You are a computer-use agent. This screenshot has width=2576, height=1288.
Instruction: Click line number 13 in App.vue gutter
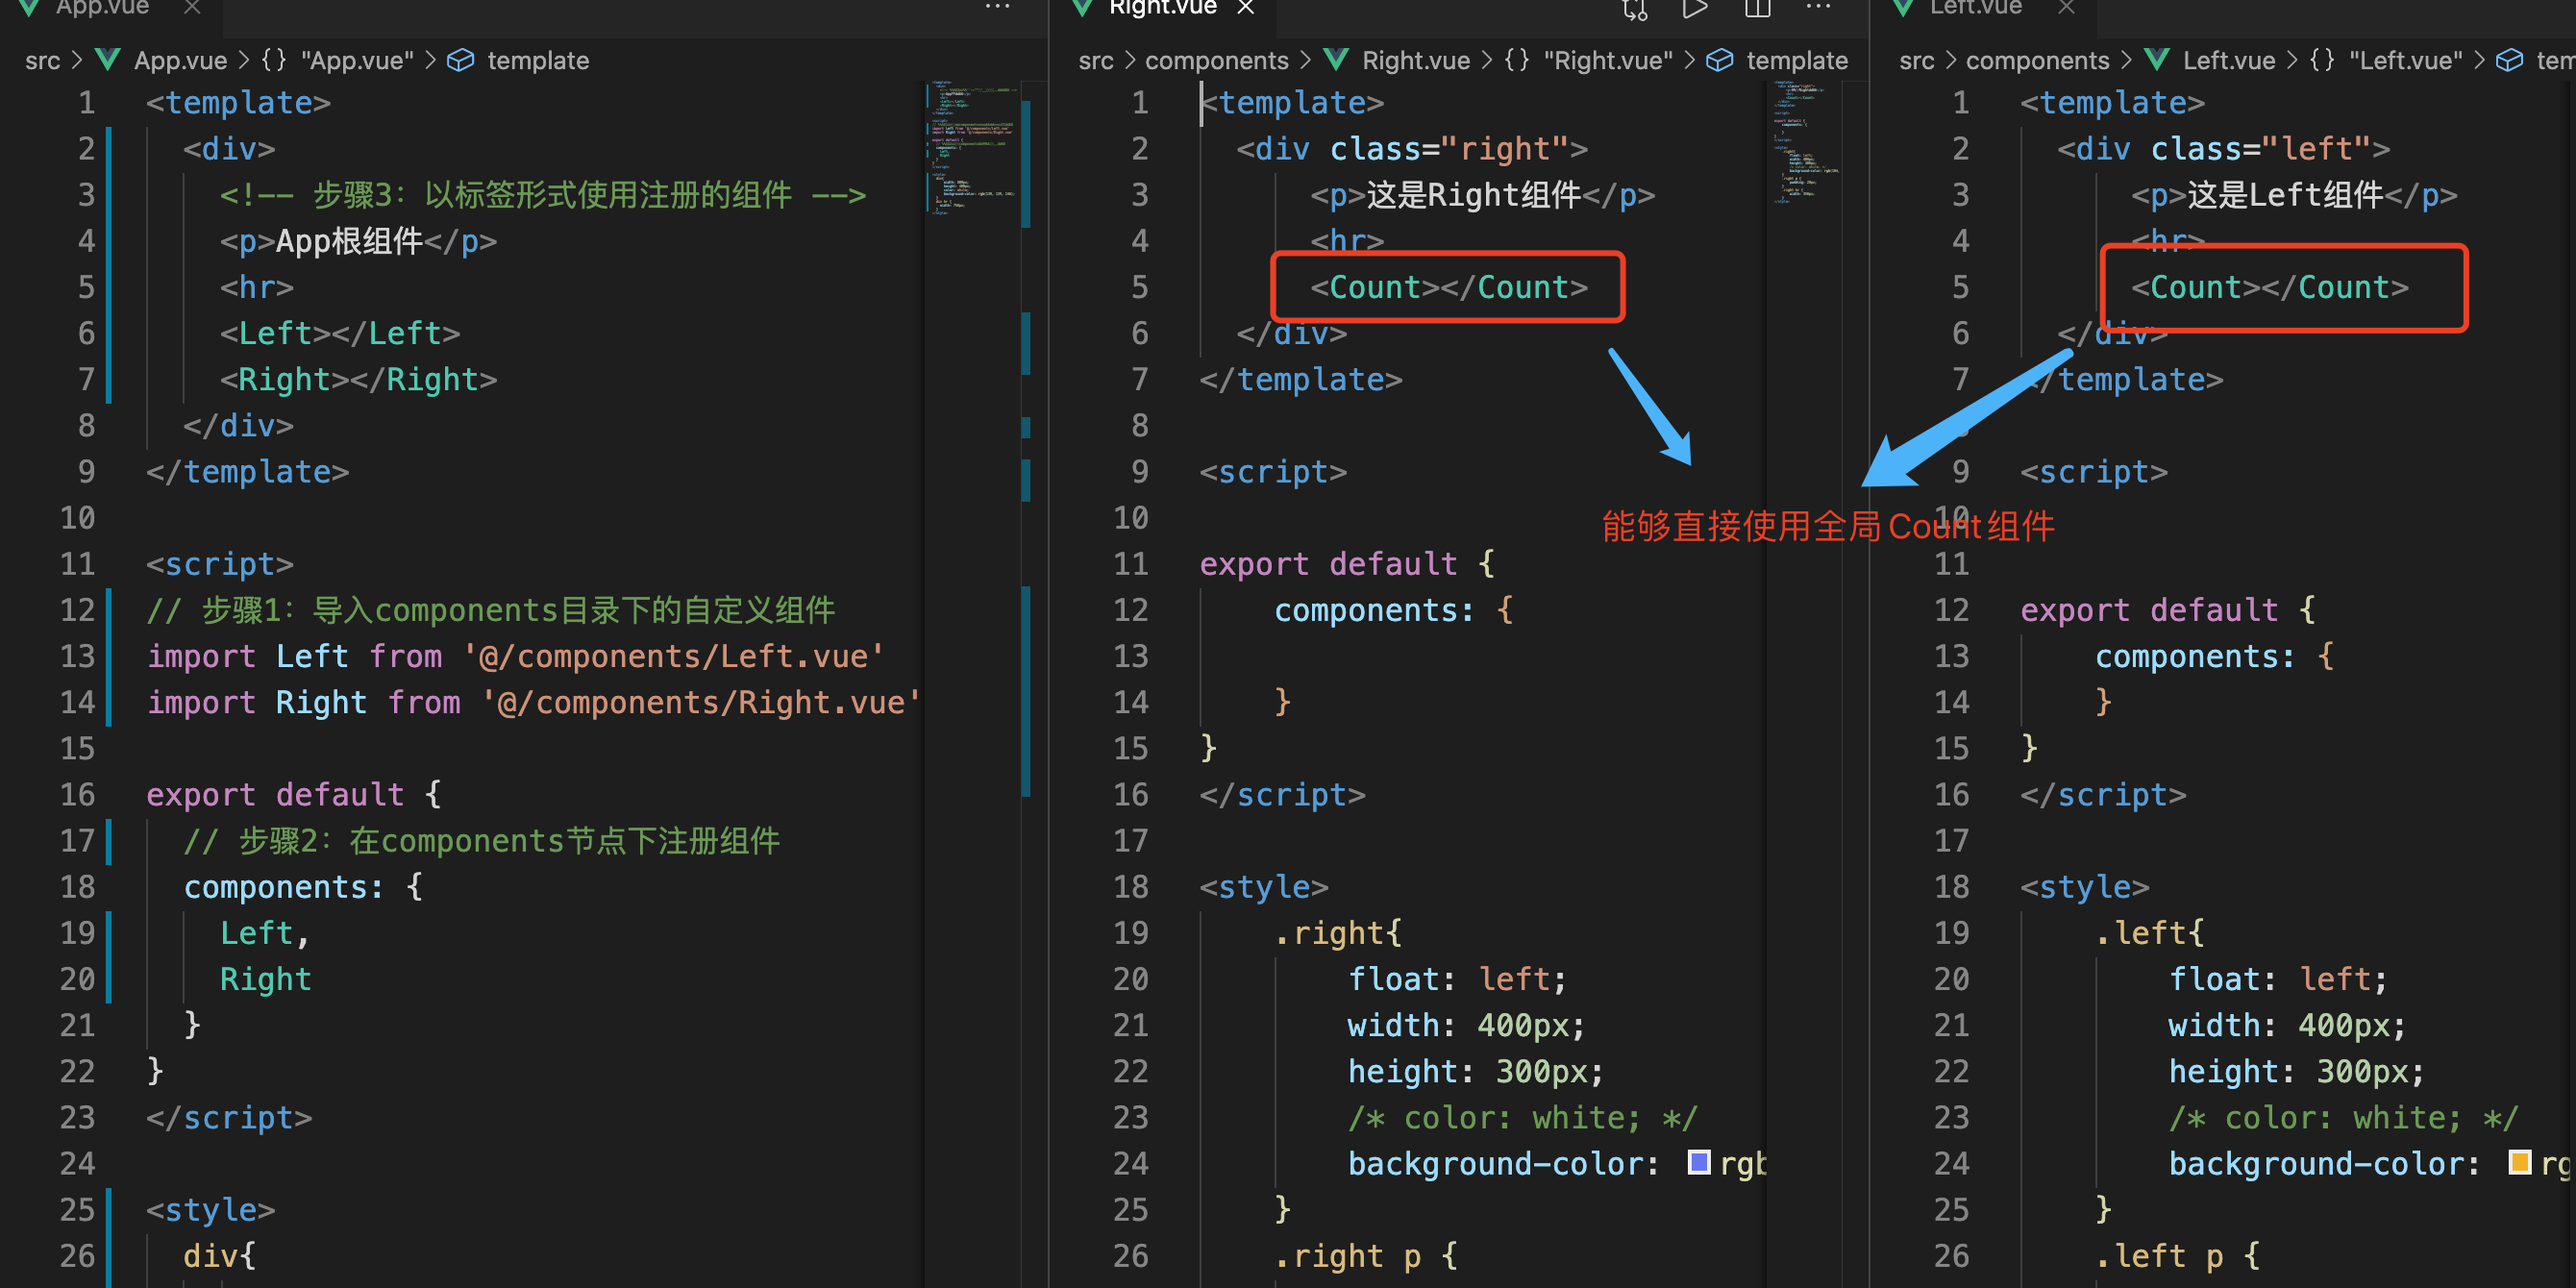point(78,656)
